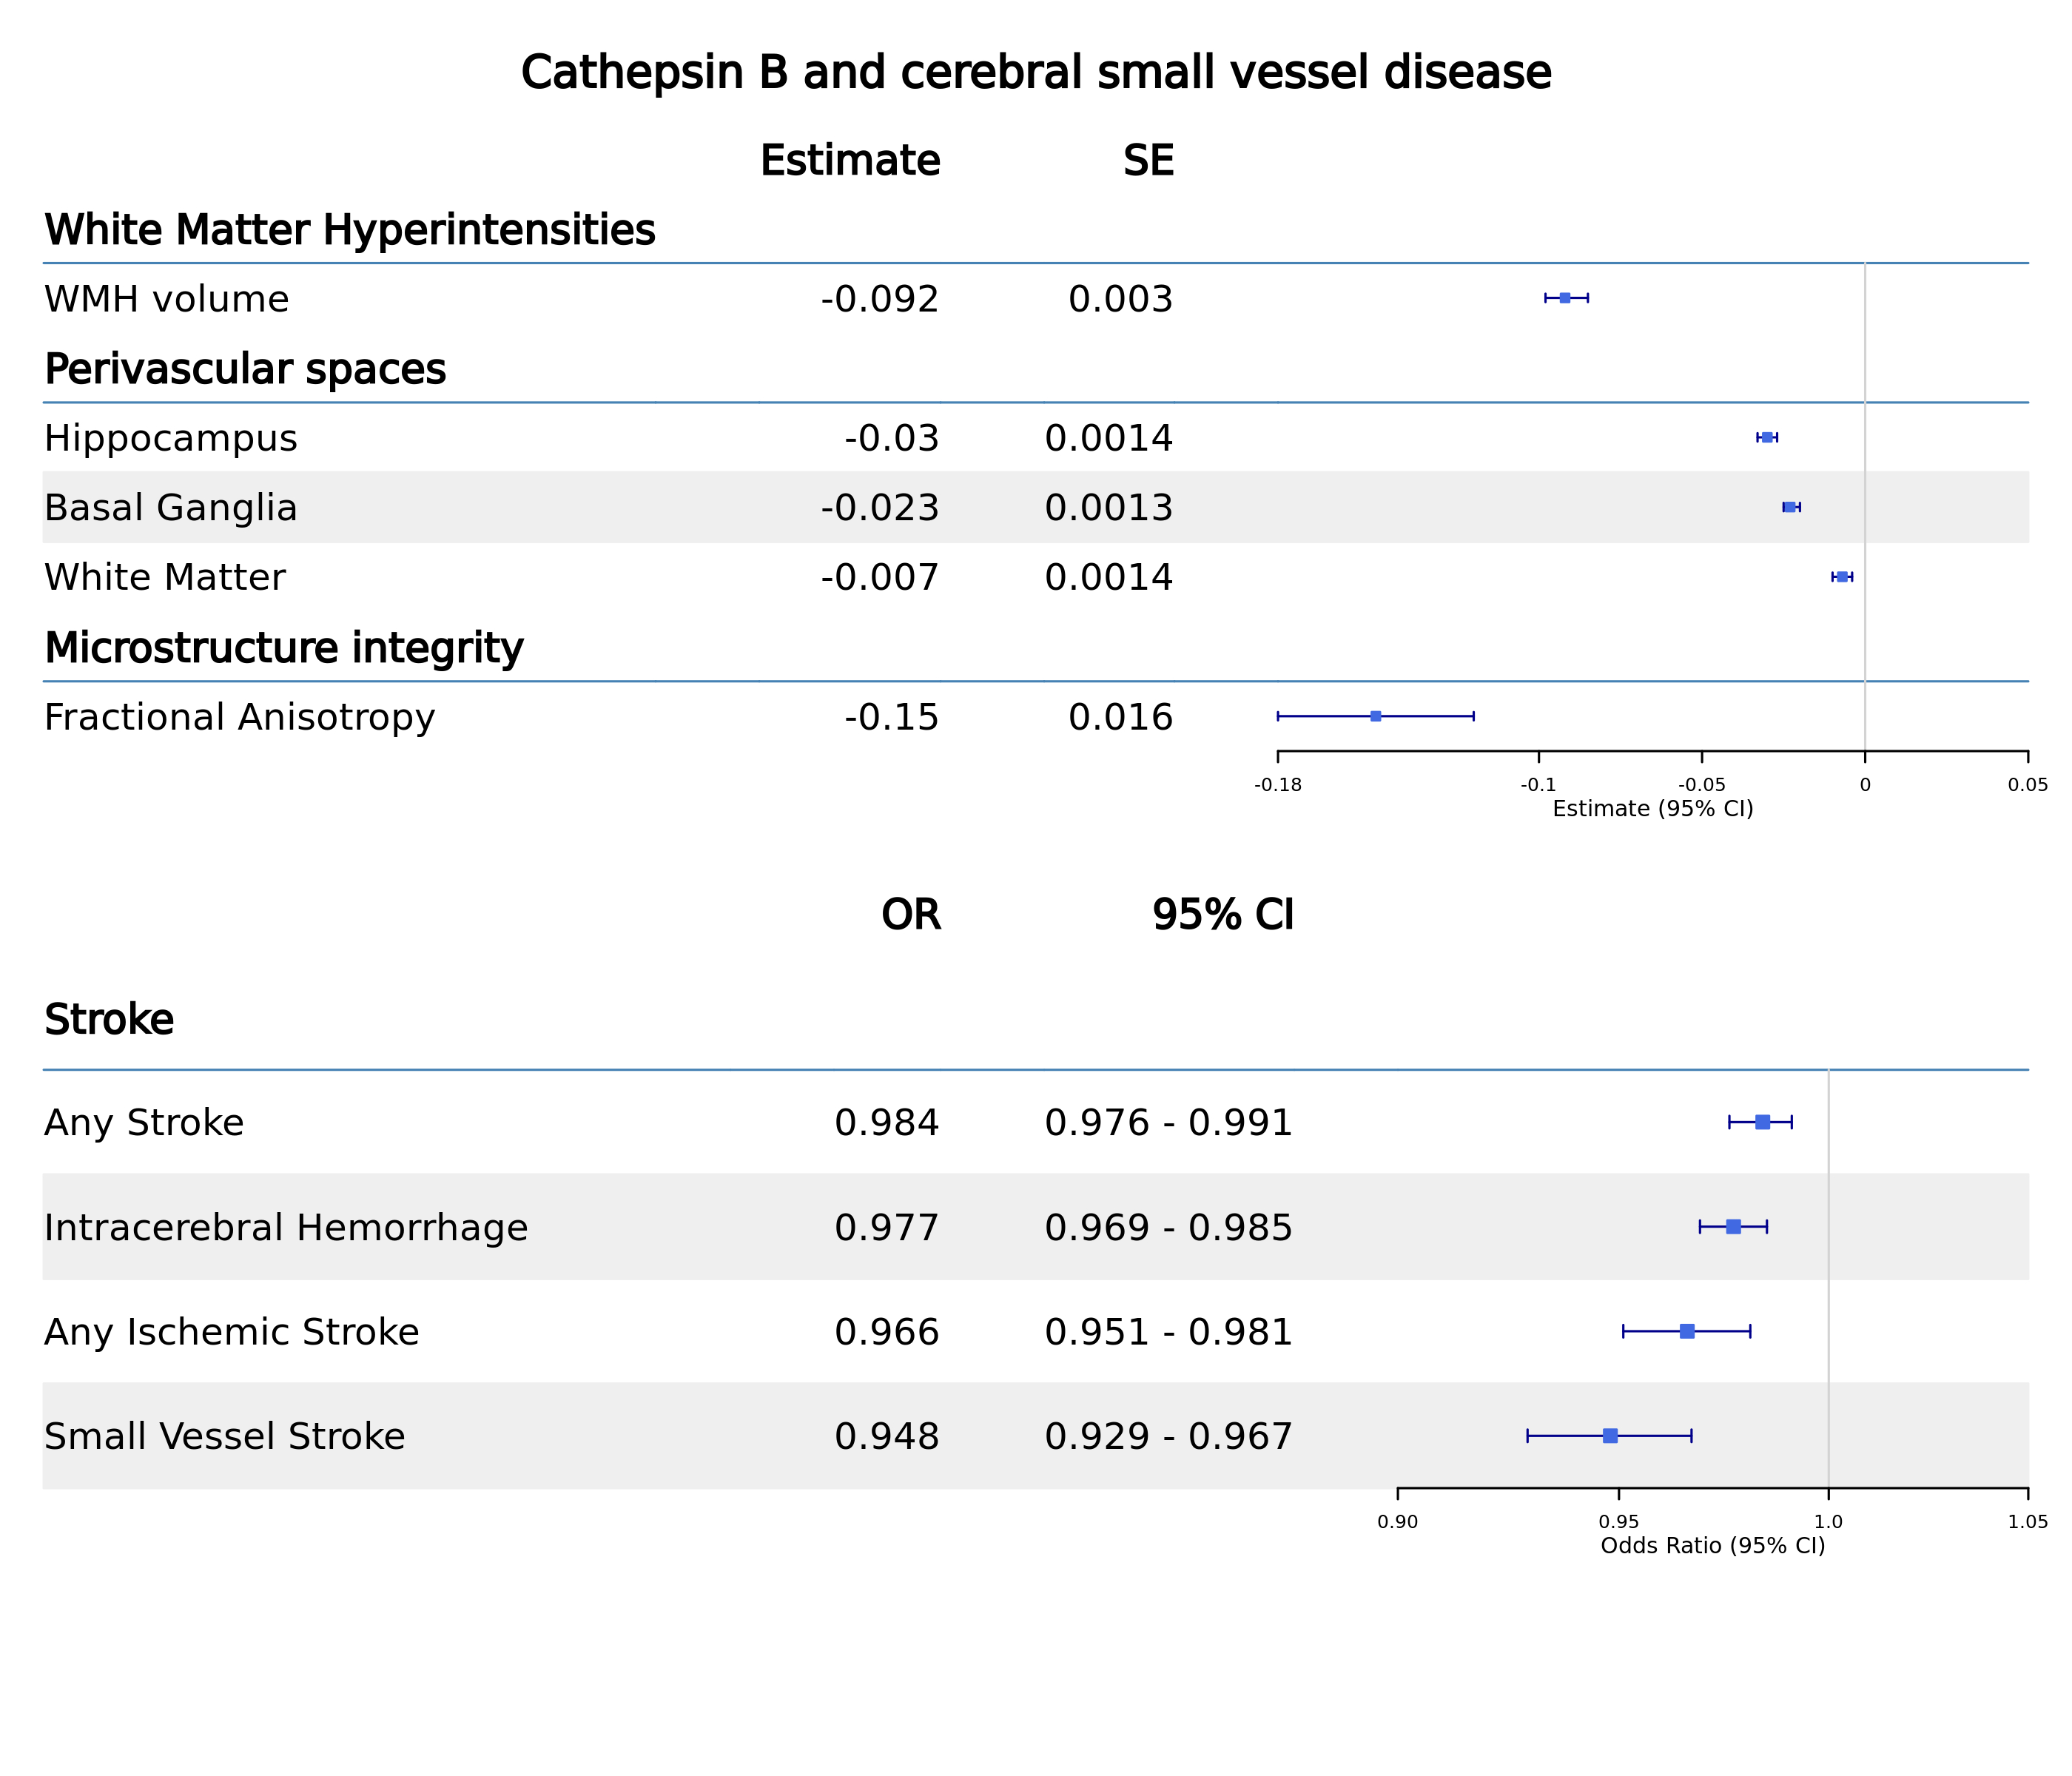Image resolution: width=2072 pixels, height=1776 pixels.
Task: Click the Stroke section heading
Action: coord(109,1021)
